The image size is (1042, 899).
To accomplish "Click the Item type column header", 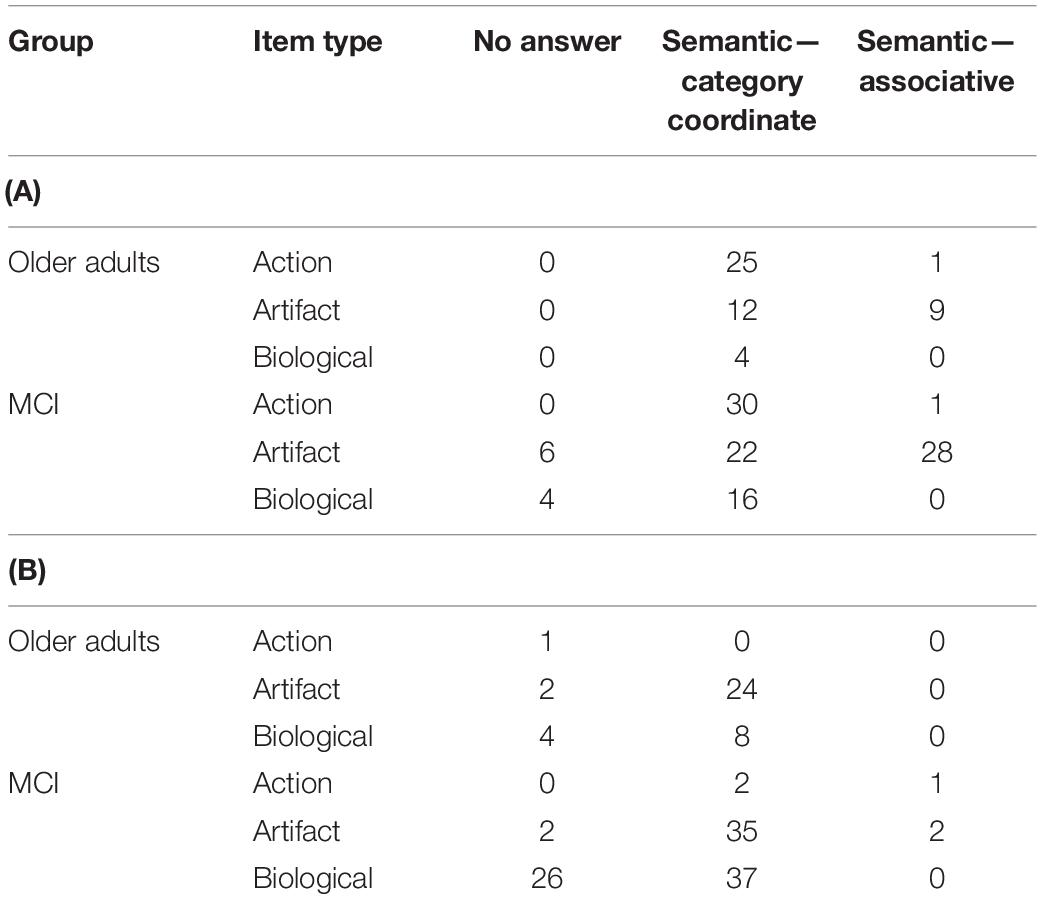I will coord(317,42).
